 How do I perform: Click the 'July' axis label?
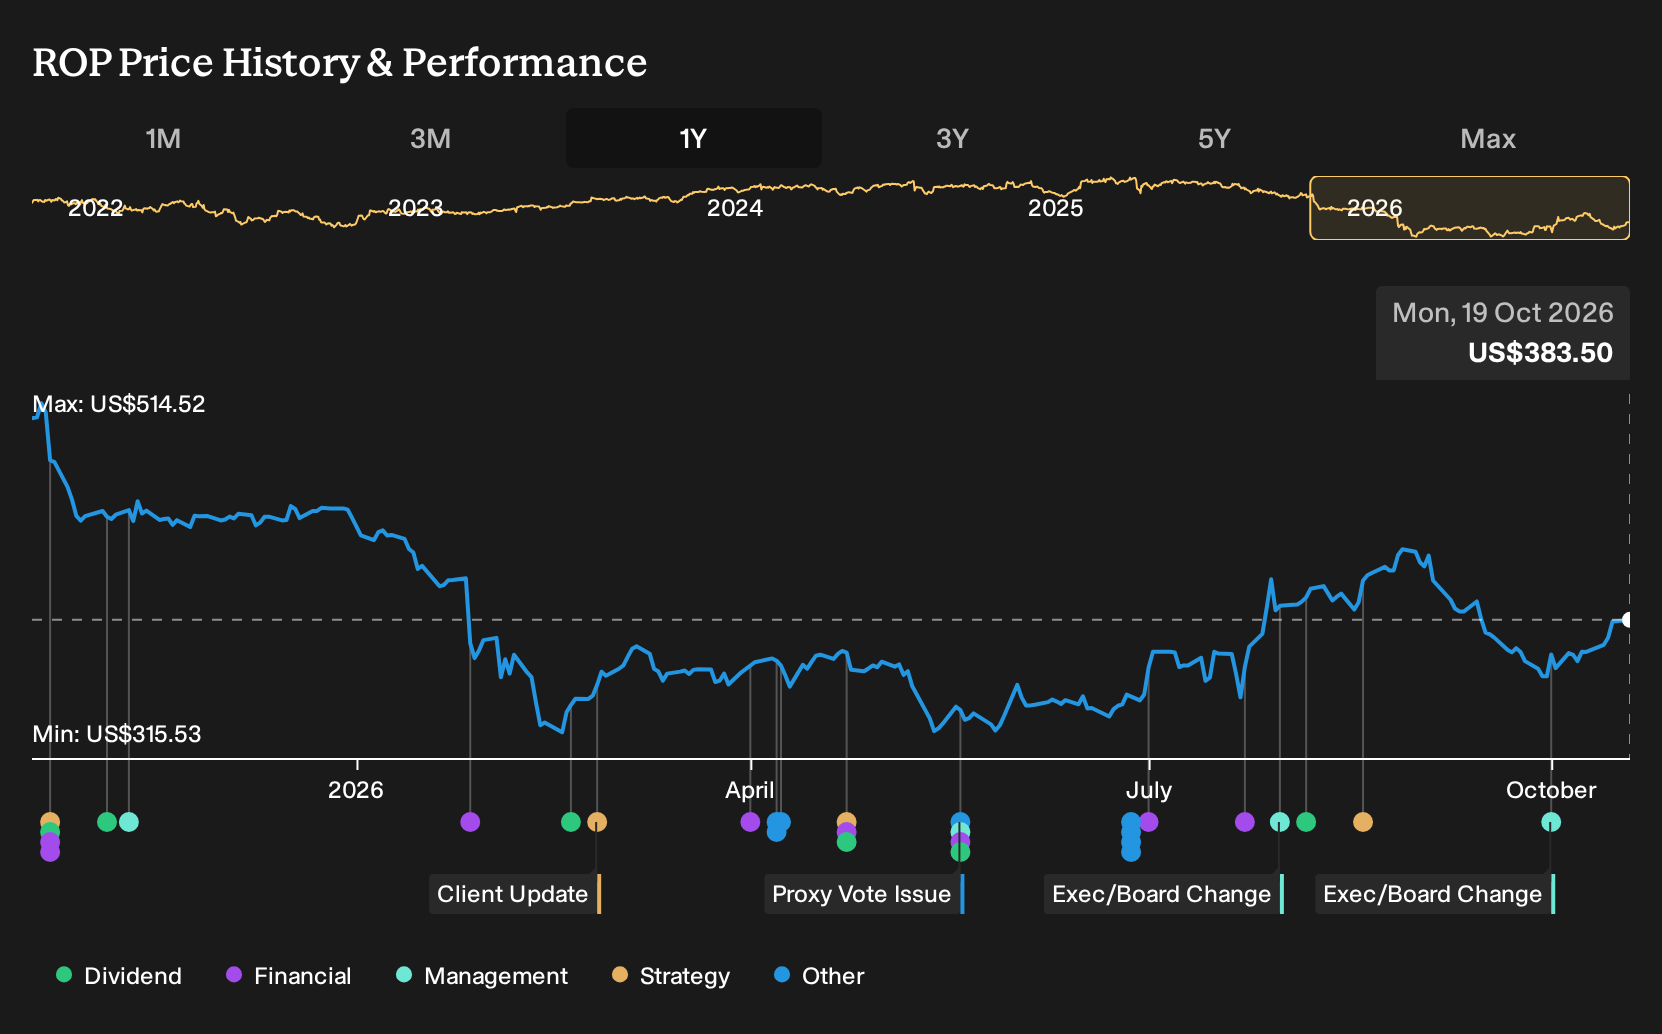[x=1149, y=790]
